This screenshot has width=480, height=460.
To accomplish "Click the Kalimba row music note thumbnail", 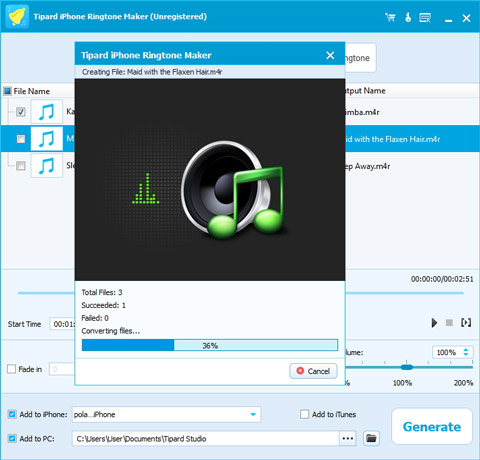I will click(47, 111).
